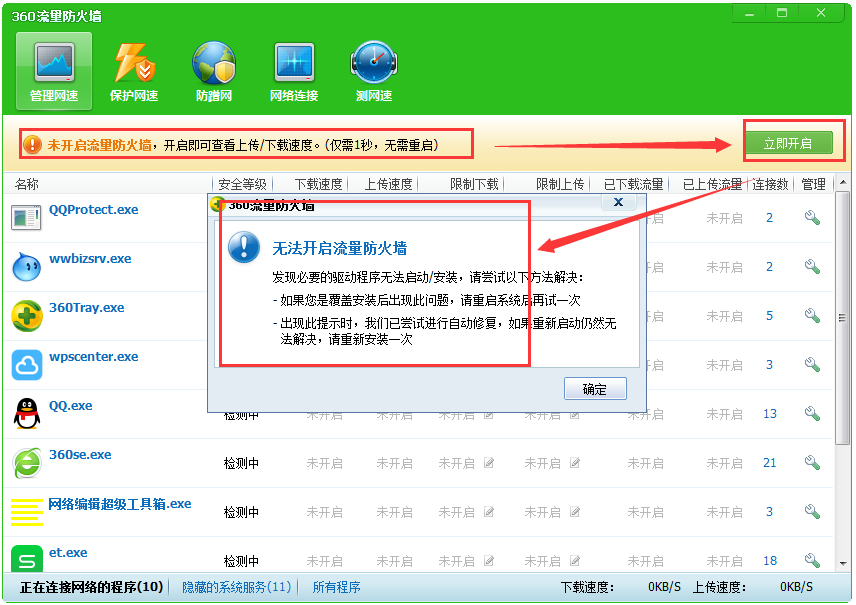
Task: Select et.exe program name
Action: tap(68, 553)
